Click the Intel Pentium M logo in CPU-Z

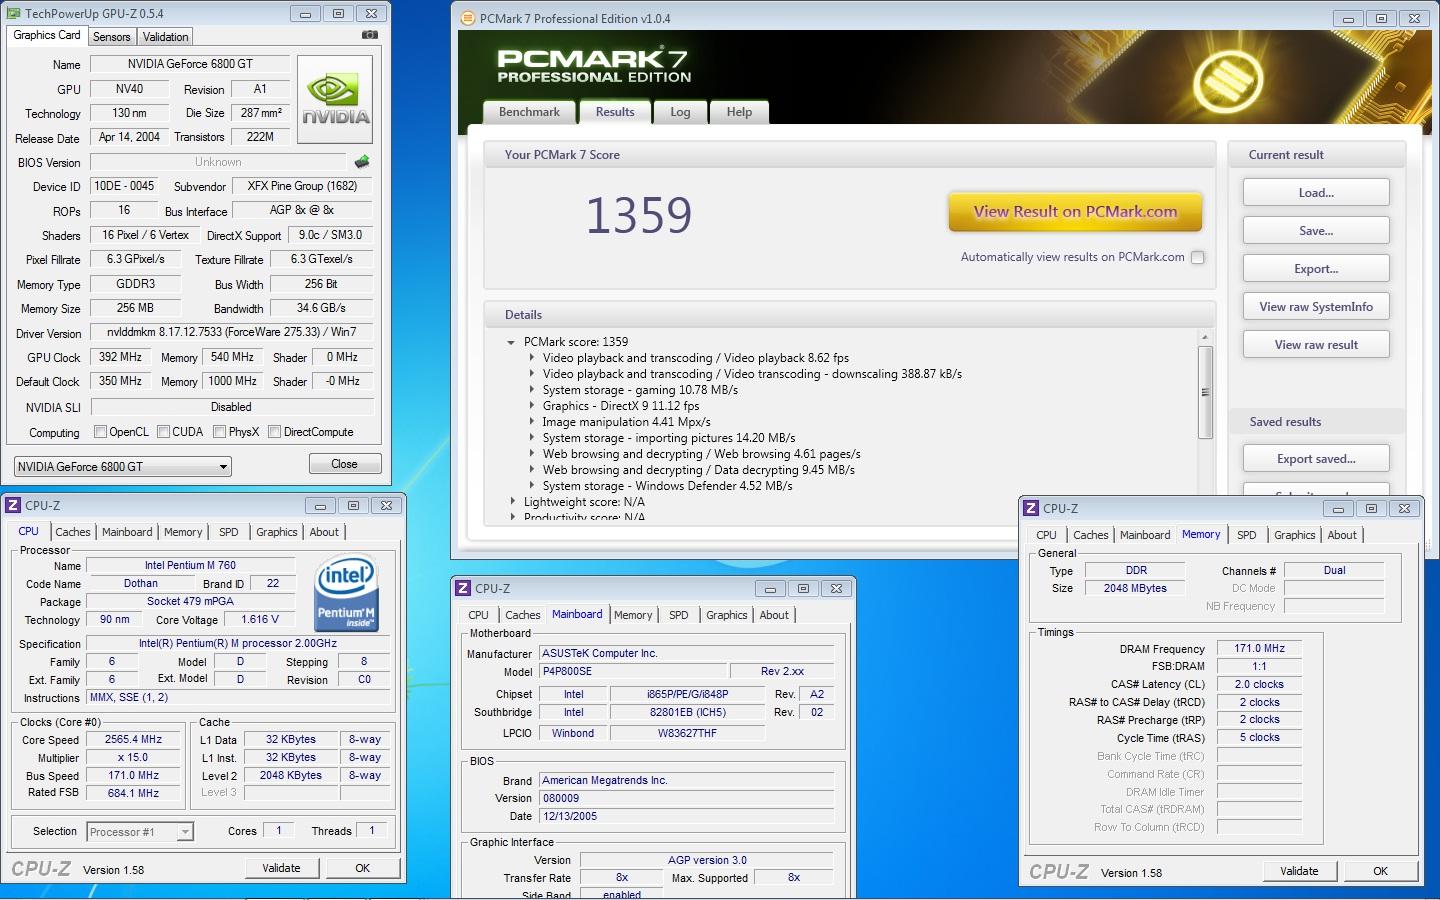346,592
